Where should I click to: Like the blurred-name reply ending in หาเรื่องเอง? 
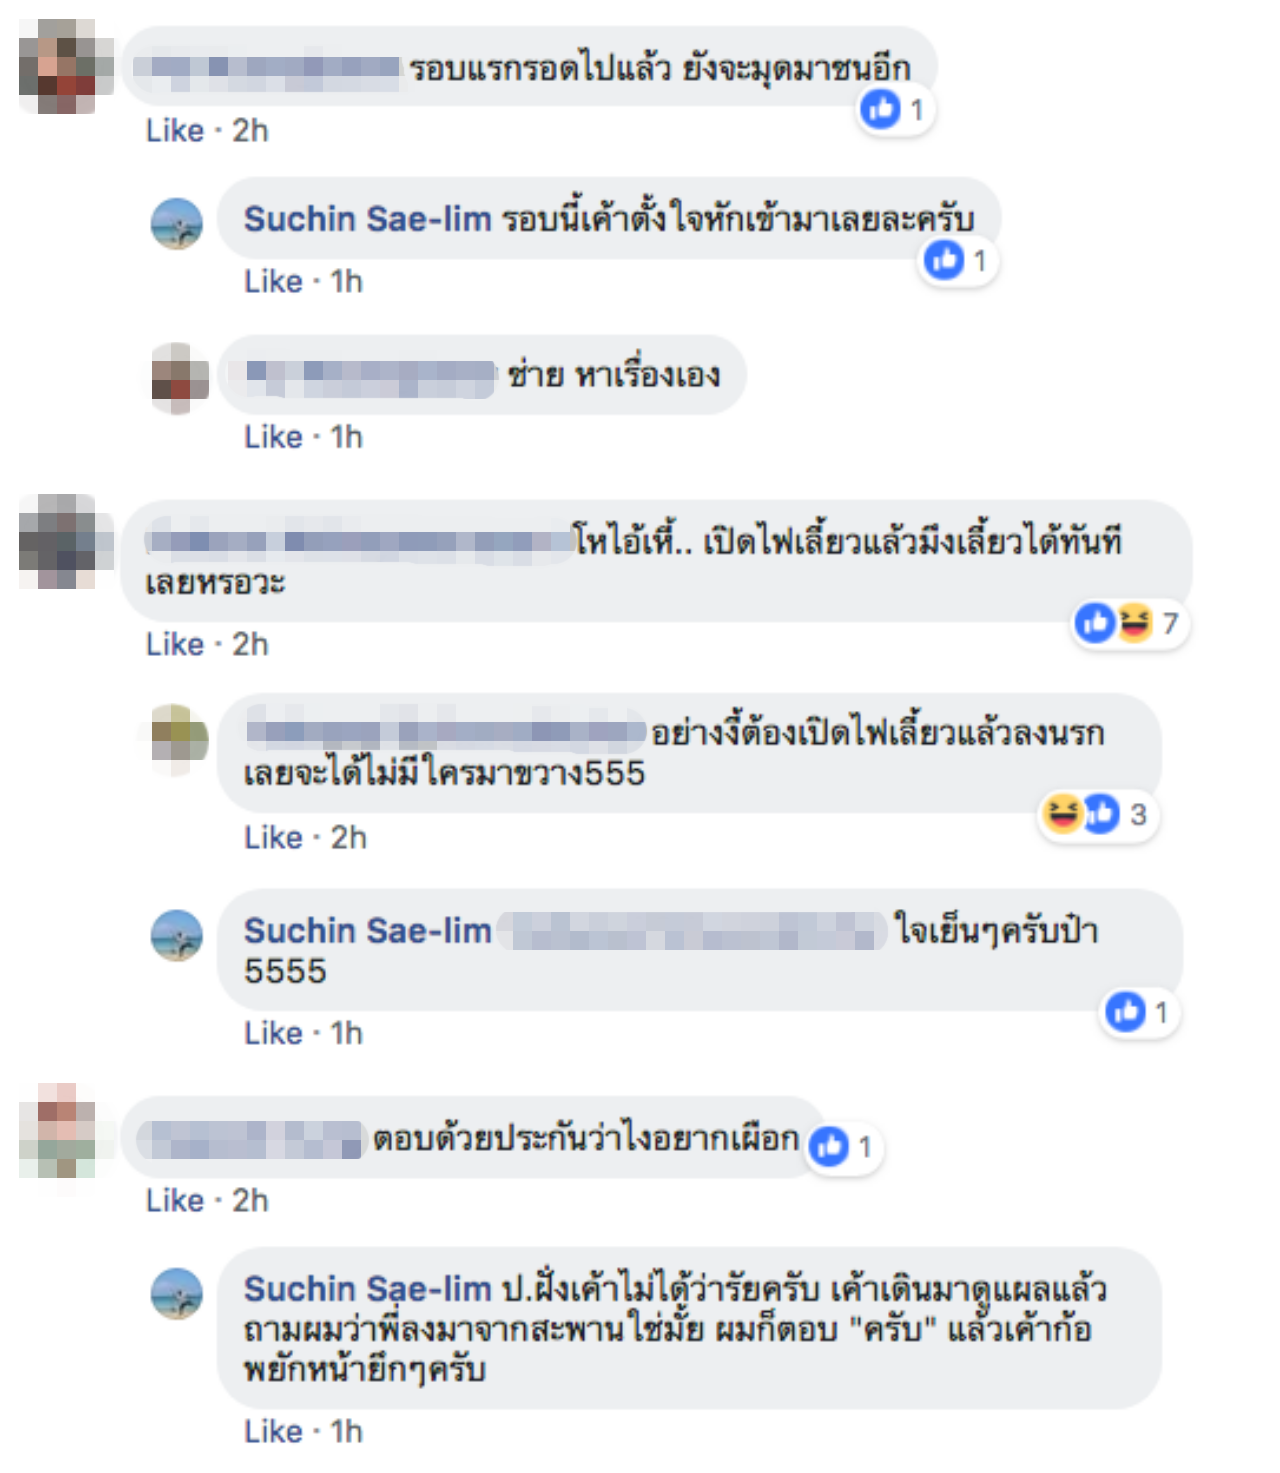(273, 437)
